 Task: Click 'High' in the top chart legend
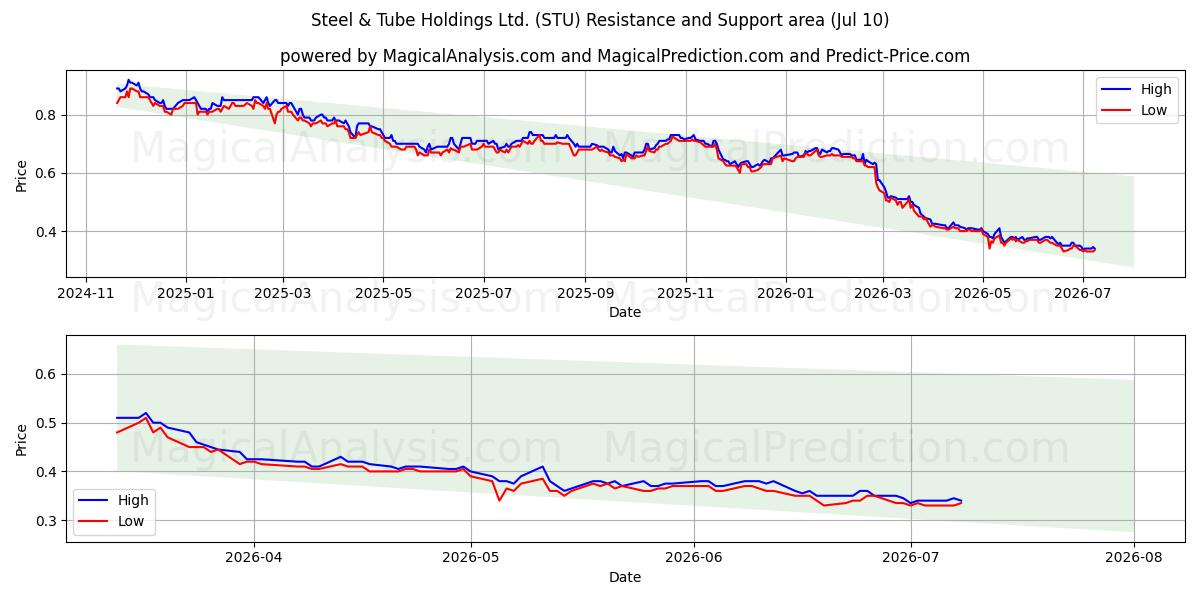pos(1155,89)
